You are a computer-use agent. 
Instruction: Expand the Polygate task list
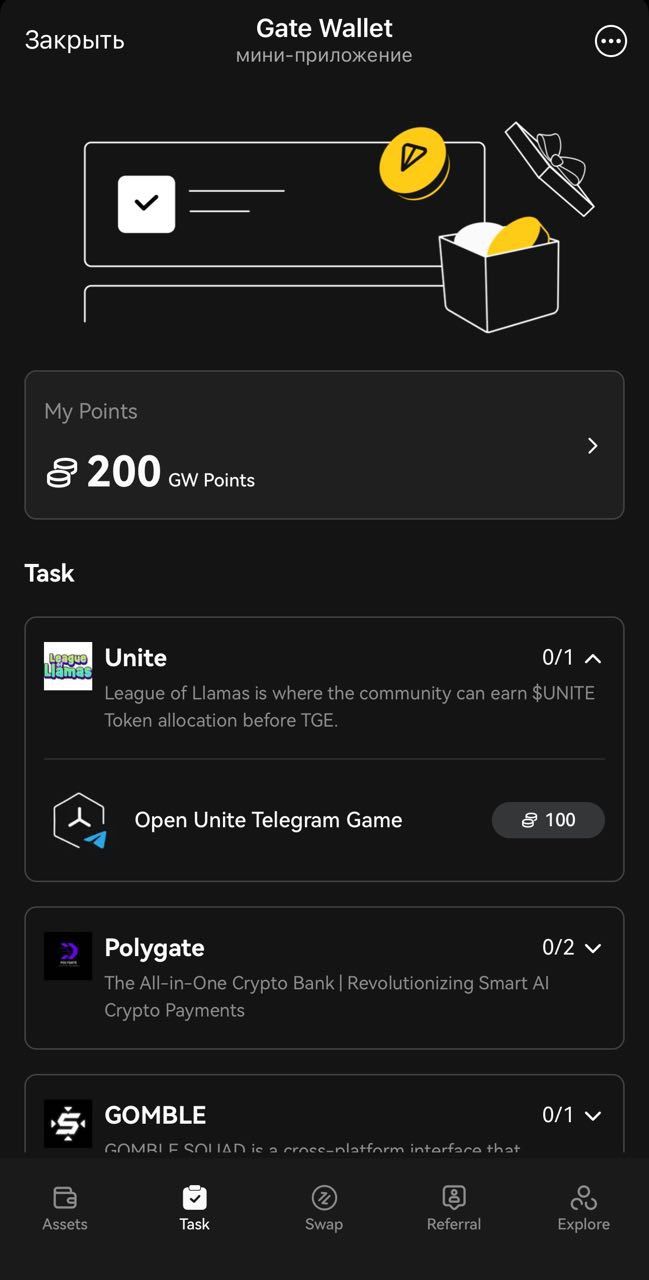(x=592, y=947)
